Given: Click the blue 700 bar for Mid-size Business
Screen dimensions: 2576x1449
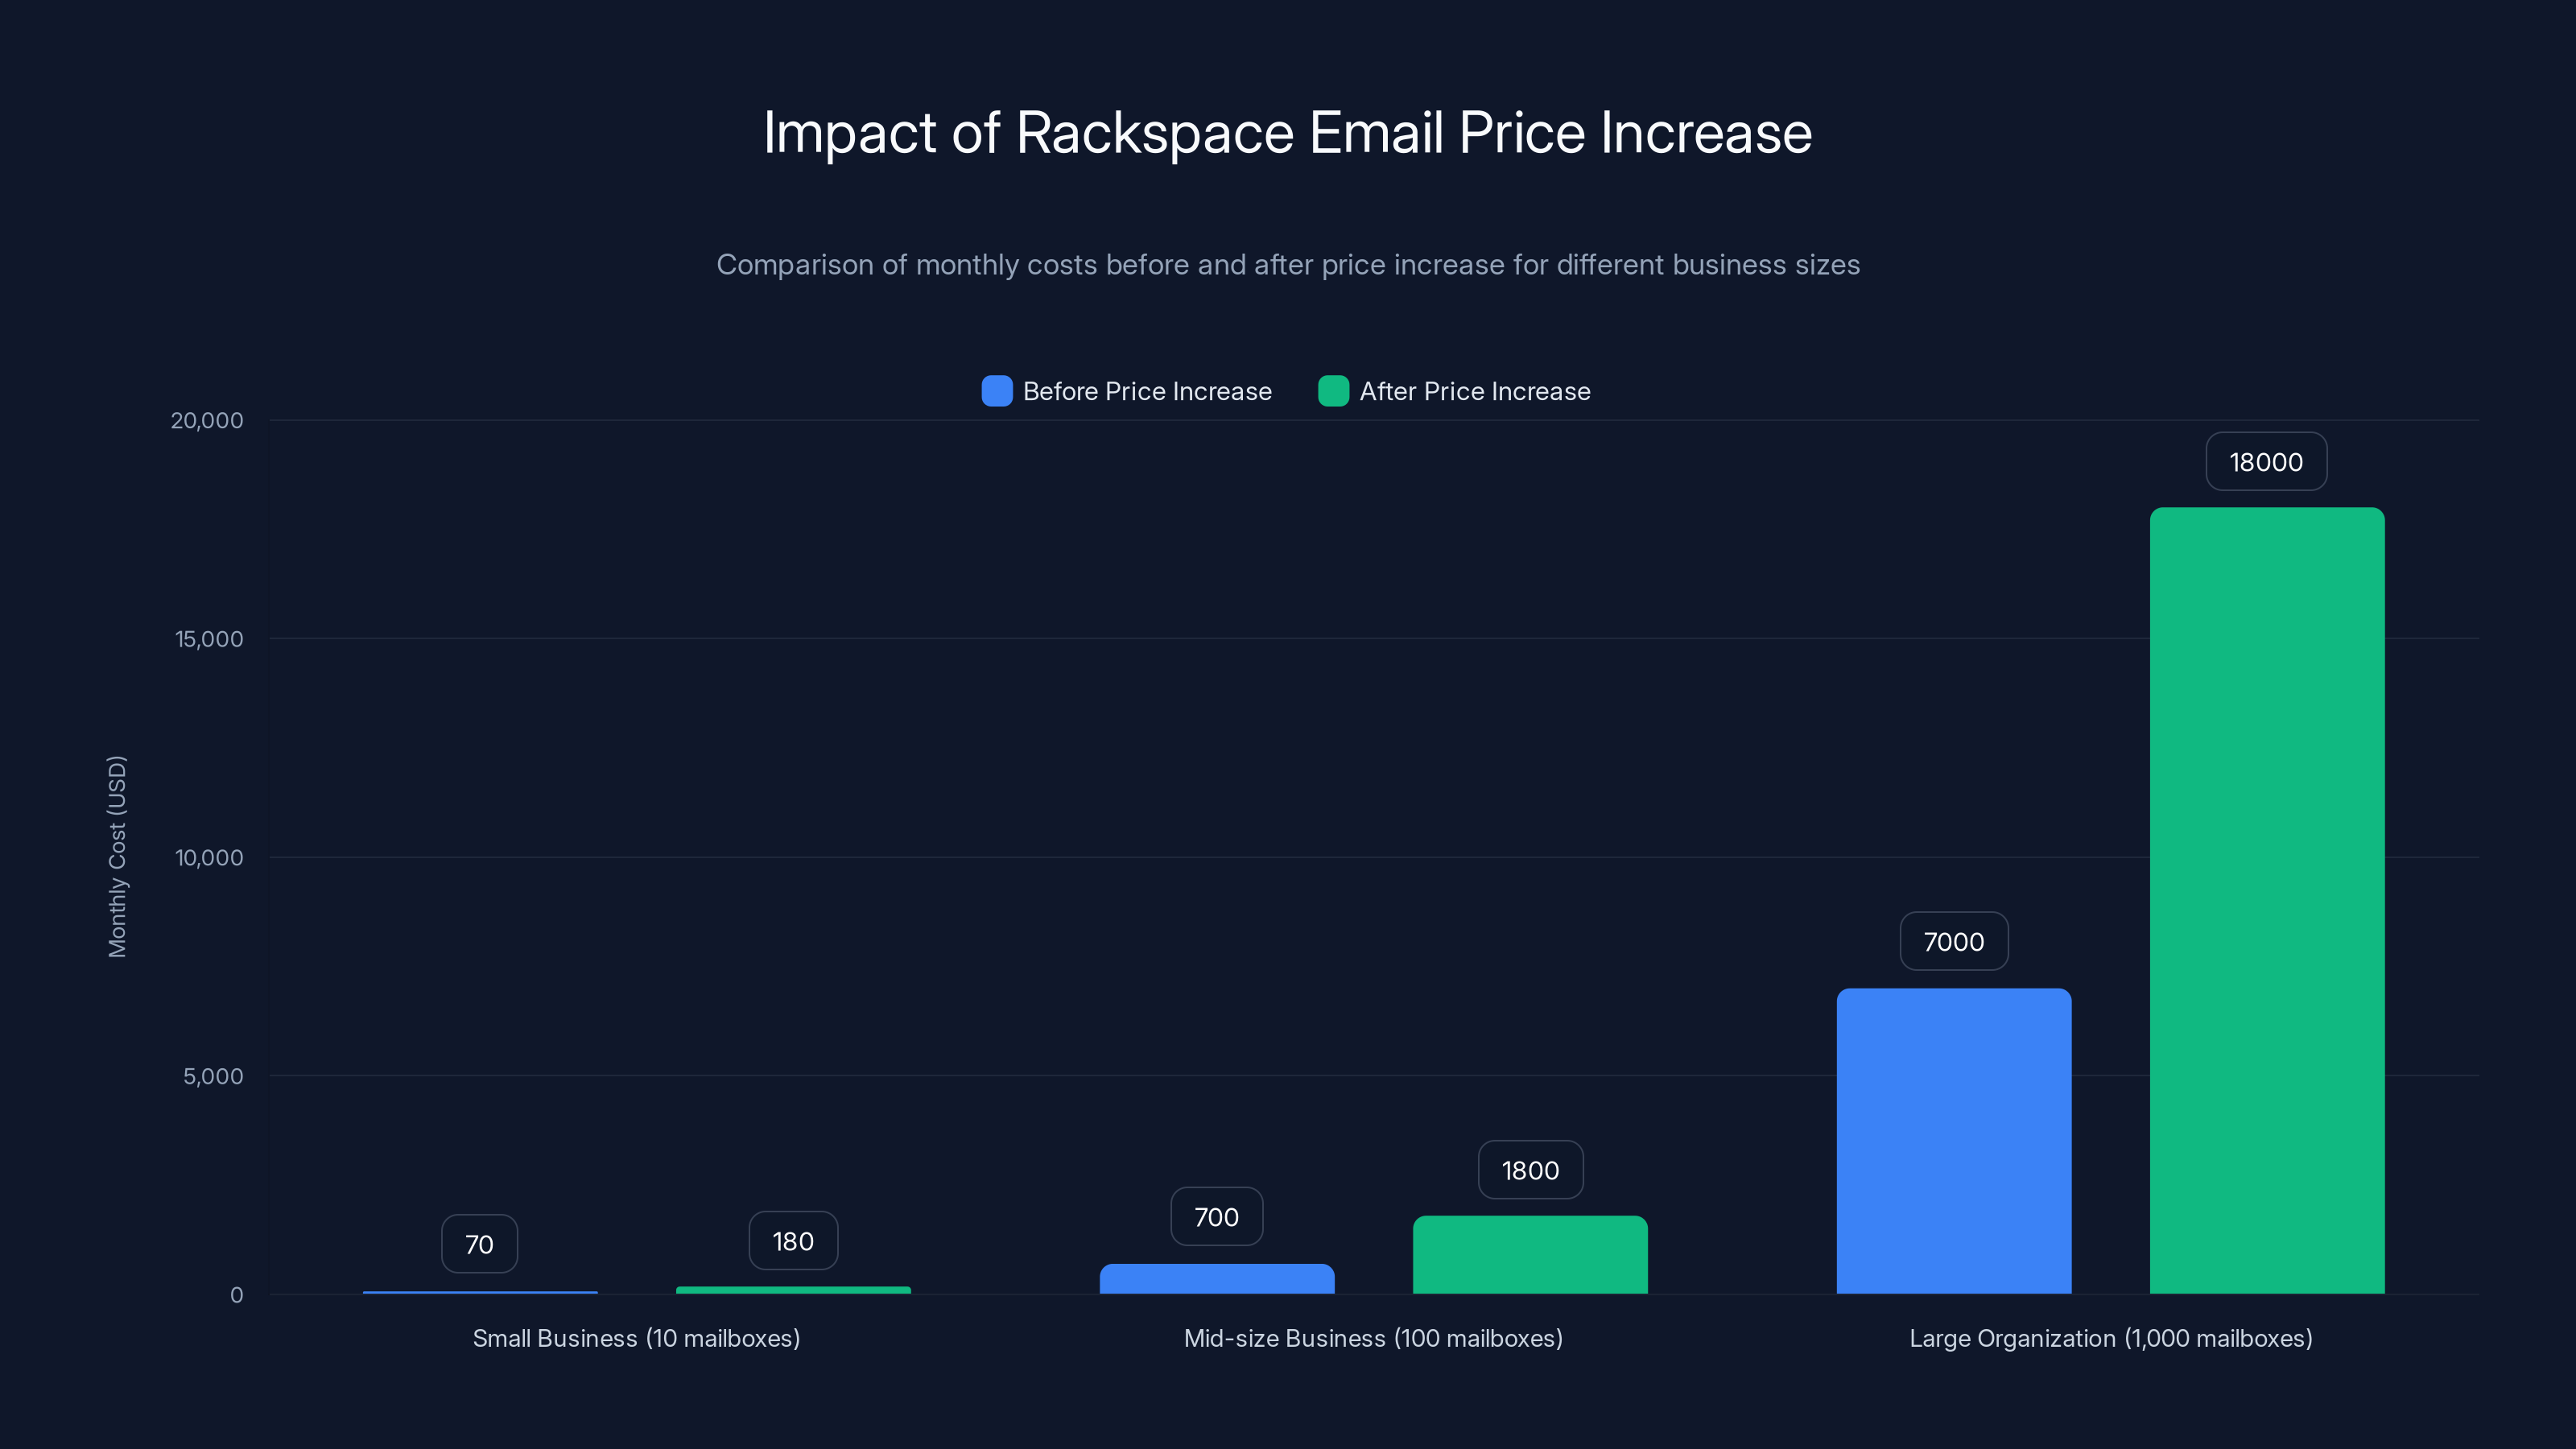Looking at the screenshot, I should point(1216,1280).
